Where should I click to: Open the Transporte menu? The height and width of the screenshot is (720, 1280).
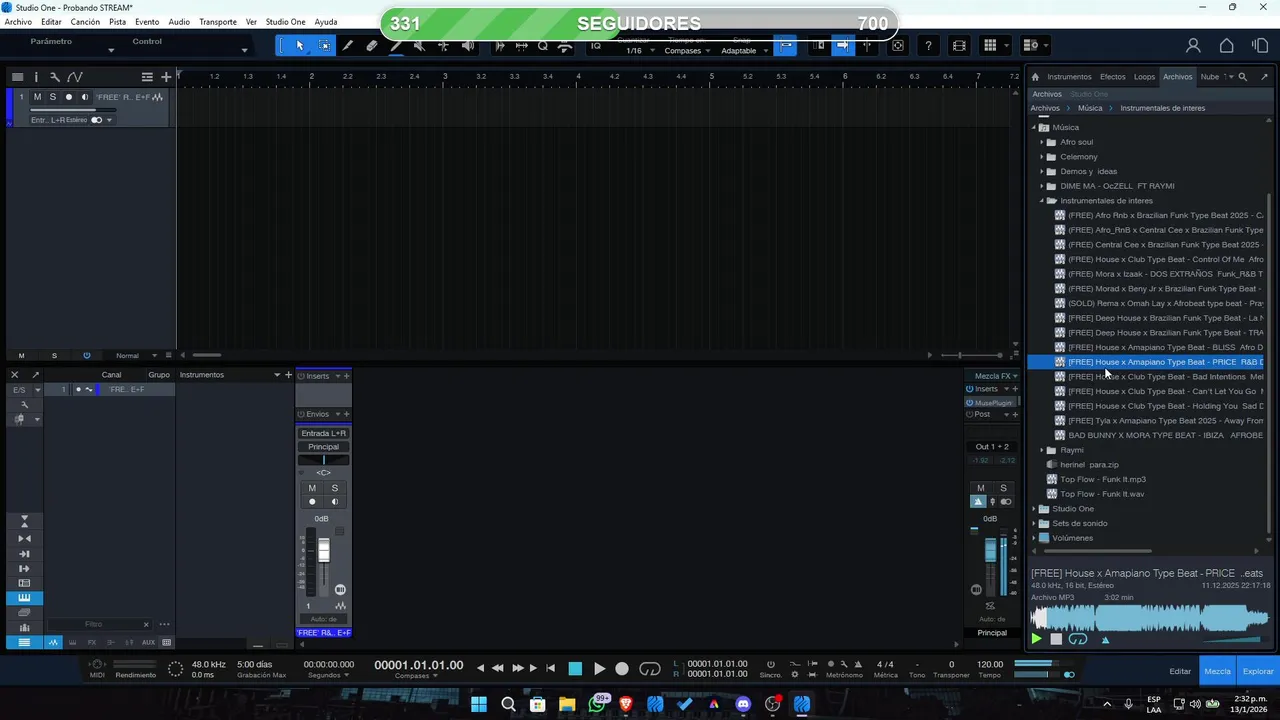click(218, 22)
